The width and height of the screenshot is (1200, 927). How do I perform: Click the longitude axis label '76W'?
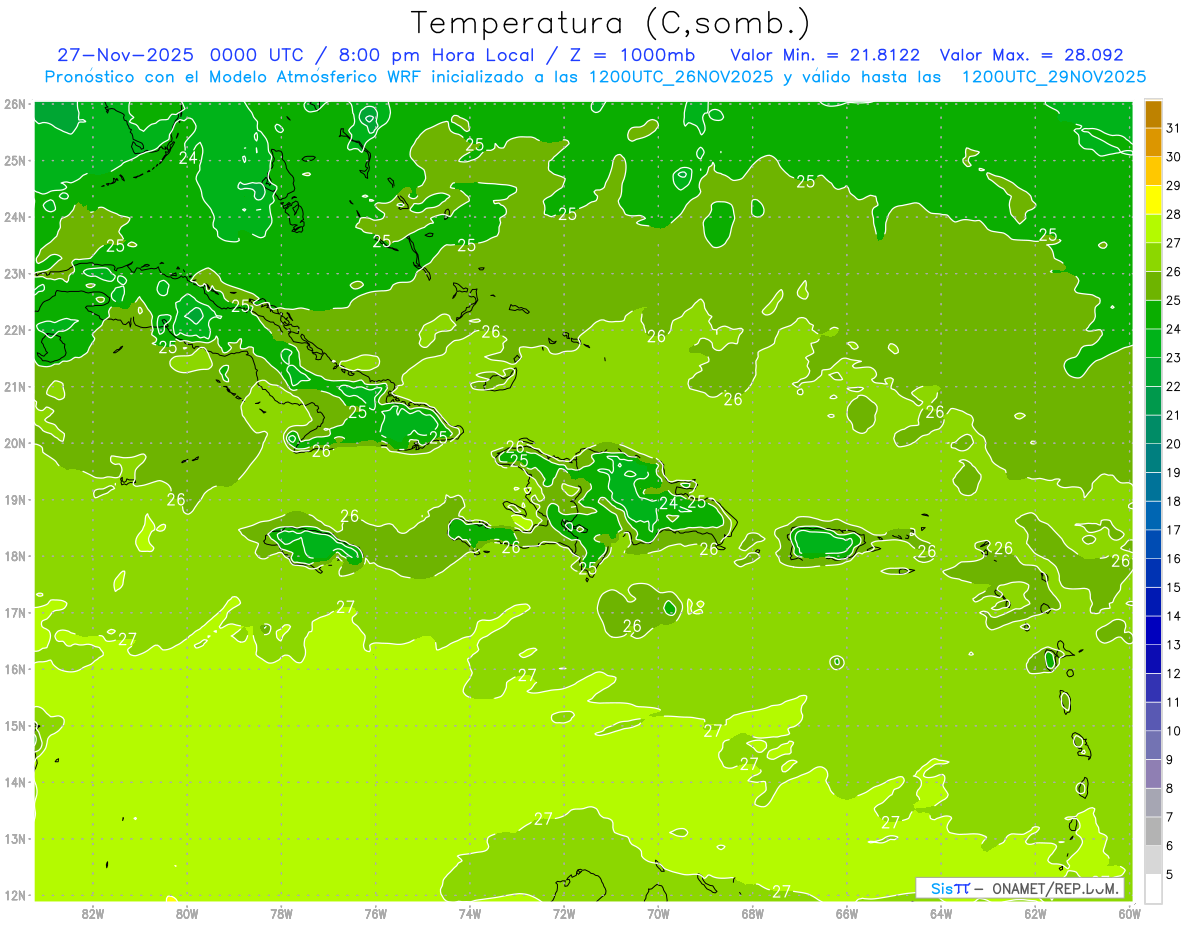coord(375,913)
